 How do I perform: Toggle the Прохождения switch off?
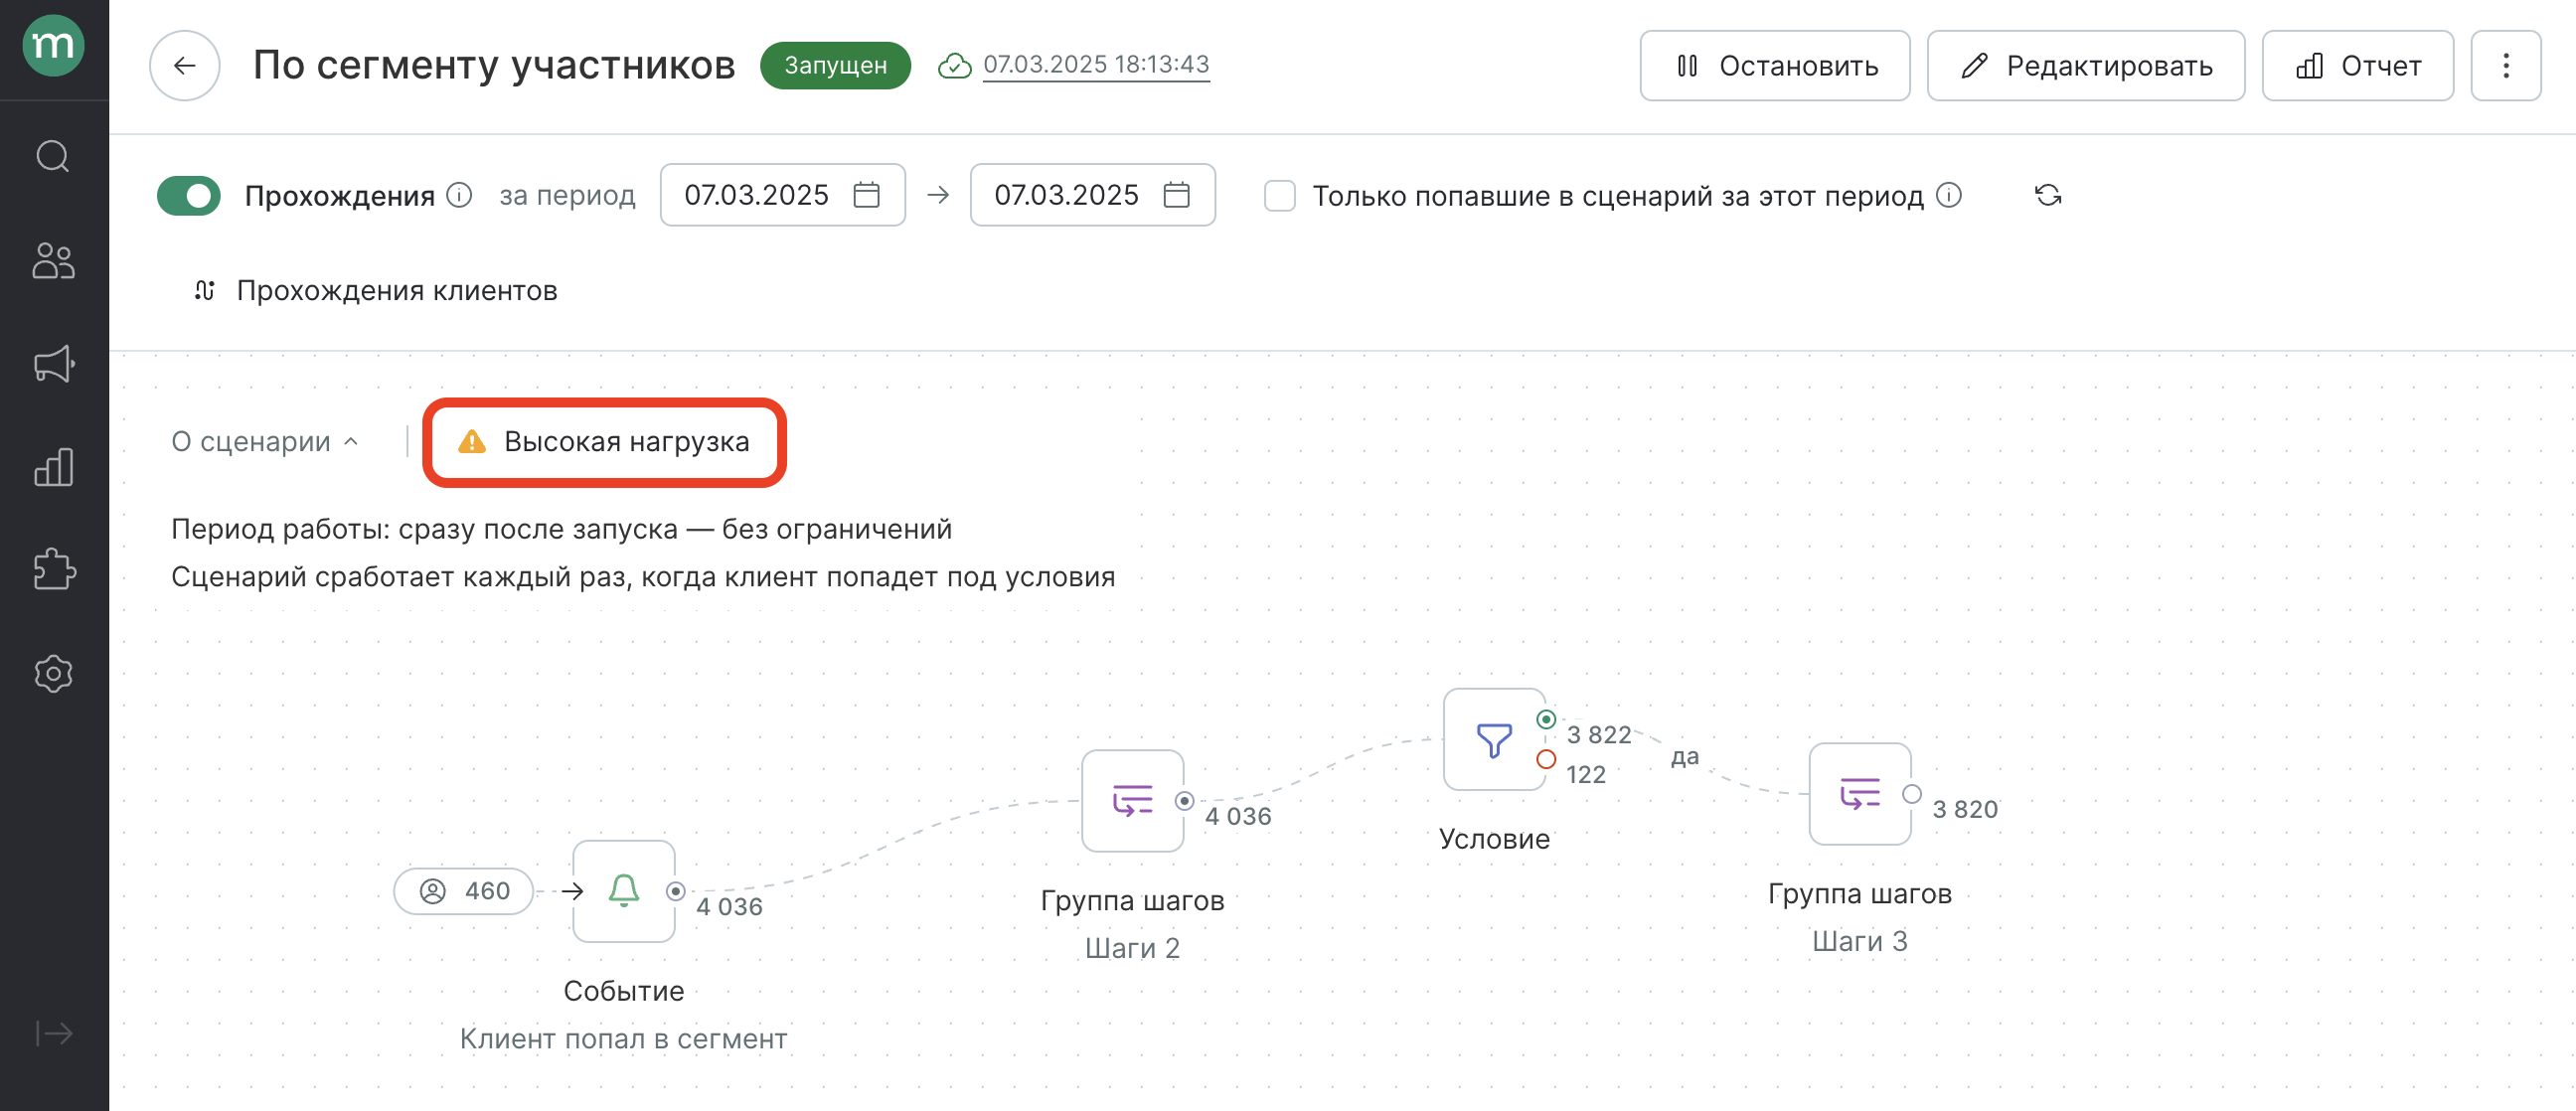[x=189, y=196]
